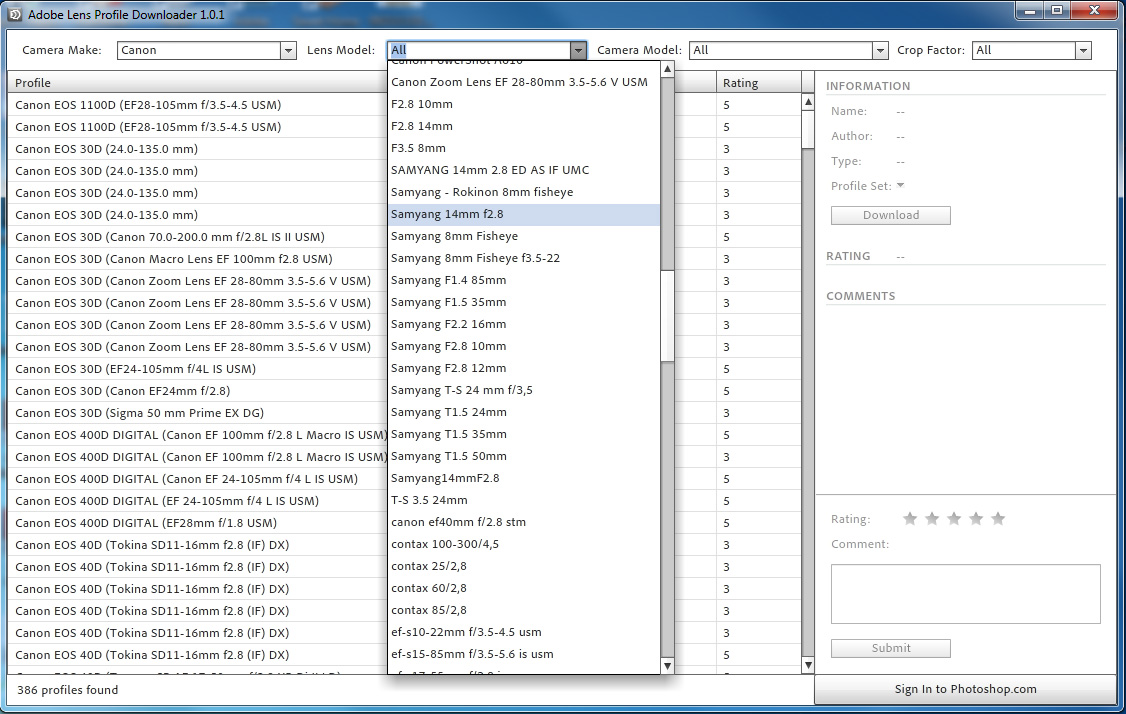Click the profile table scroll-down arrow
The image size is (1126, 714).
pos(808,665)
